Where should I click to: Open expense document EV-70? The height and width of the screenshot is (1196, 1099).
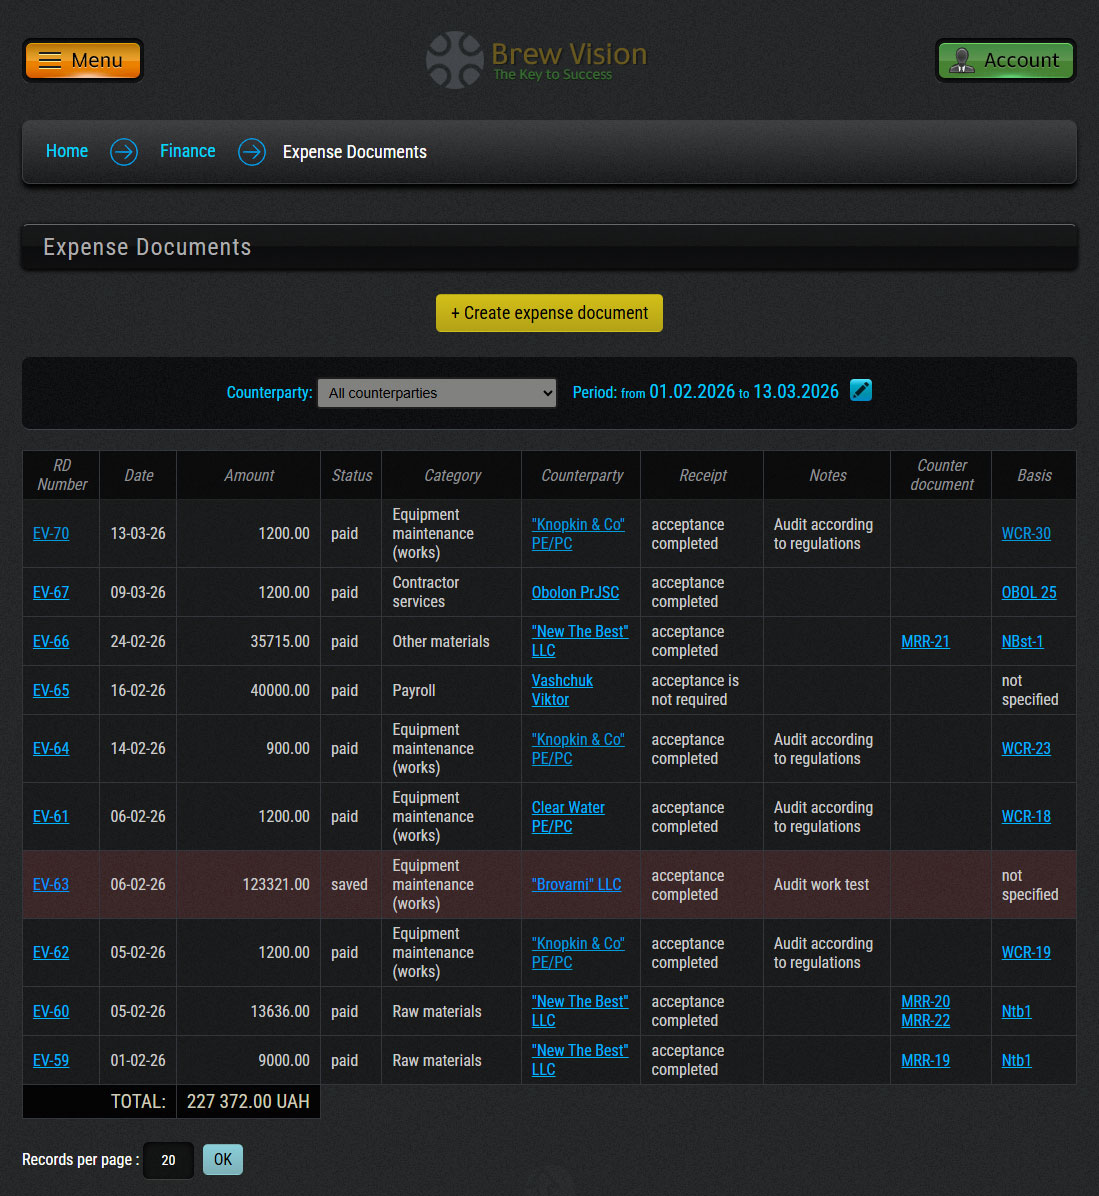pyautogui.click(x=51, y=534)
